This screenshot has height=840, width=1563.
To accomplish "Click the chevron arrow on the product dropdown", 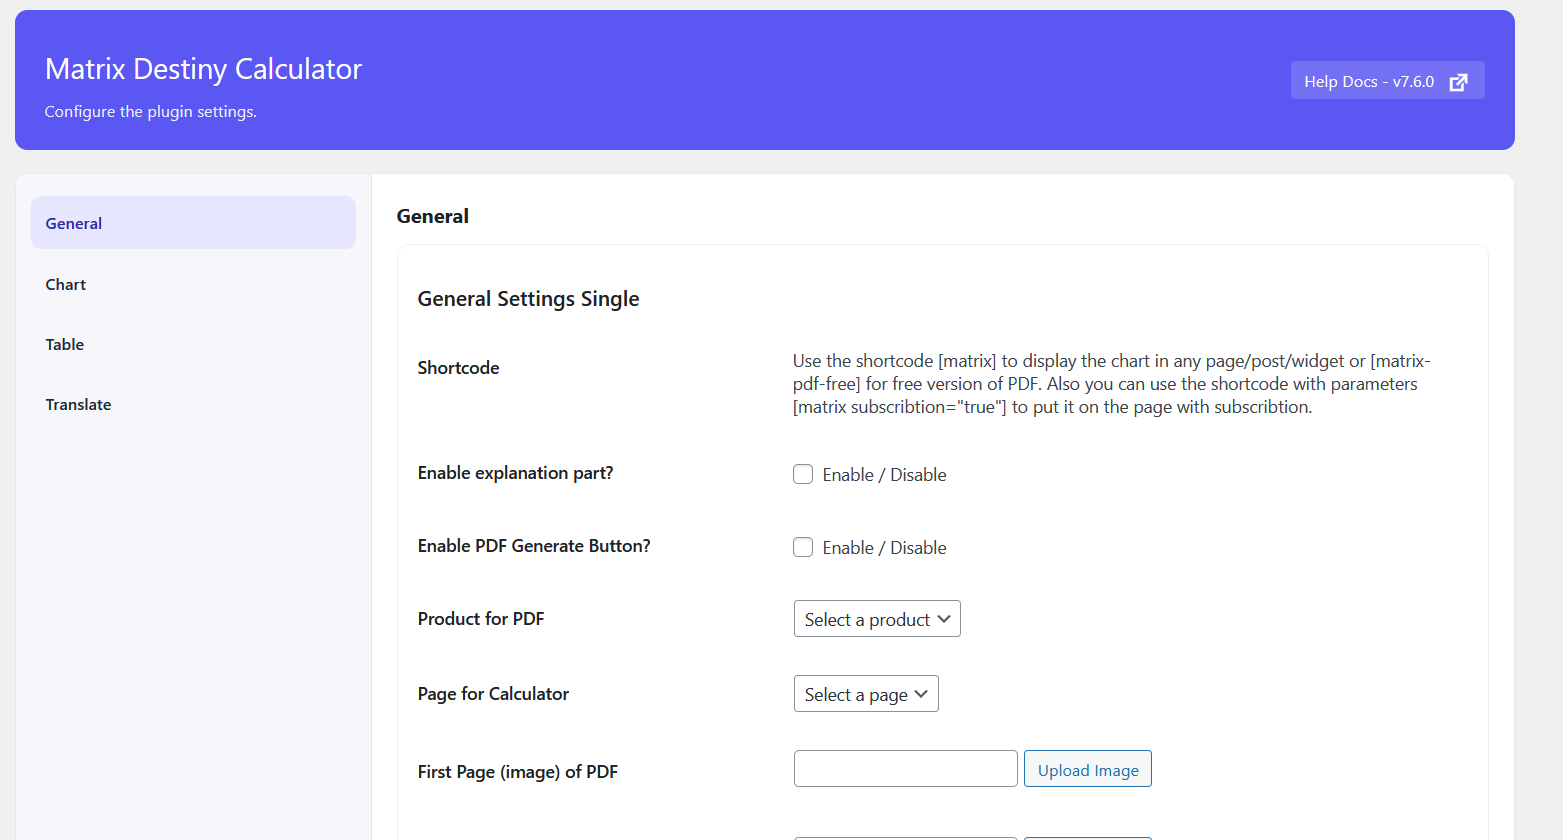I will (x=944, y=619).
